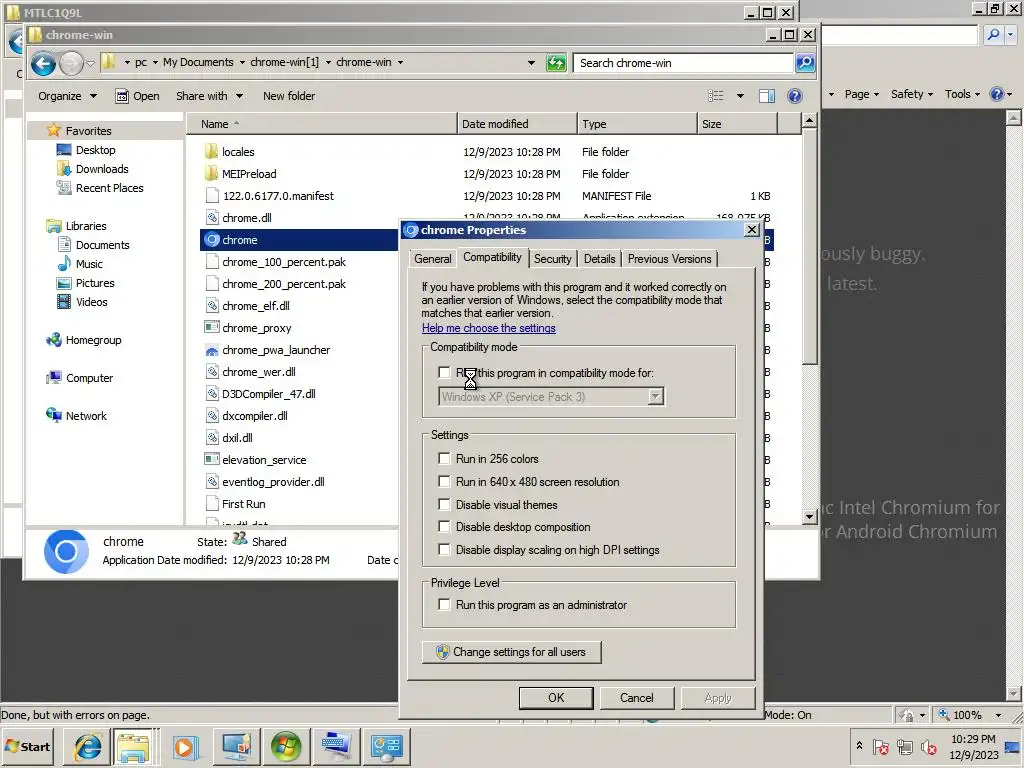Open the browser Page menu dropdown
Image resolution: width=1024 pixels, height=768 pixels.
coord(861,94)
